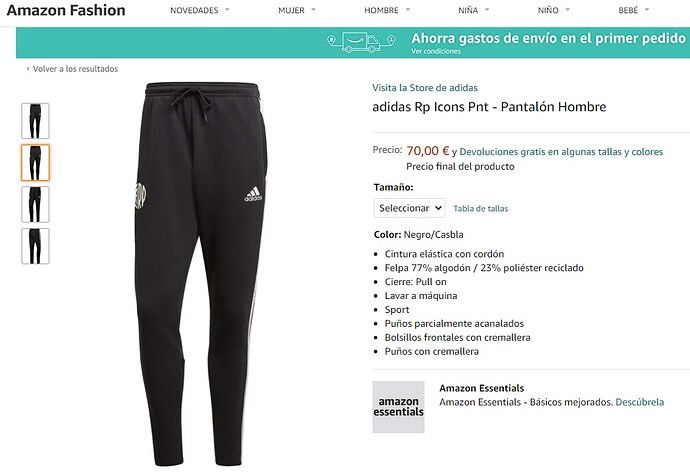Expand the HOMBRE menu
Screen dimensions: 690x476
tap(387, 10)
